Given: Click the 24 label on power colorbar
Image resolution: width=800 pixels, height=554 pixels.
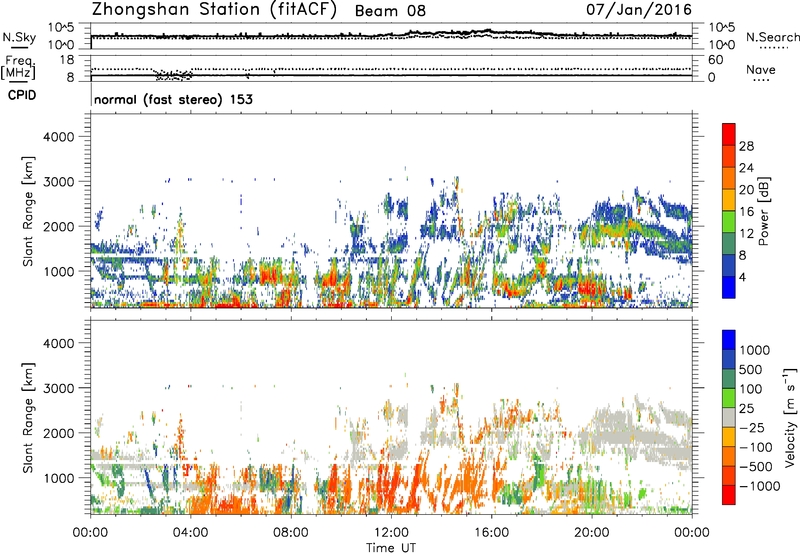Looking at the screenshot, I should click(746, 168).
